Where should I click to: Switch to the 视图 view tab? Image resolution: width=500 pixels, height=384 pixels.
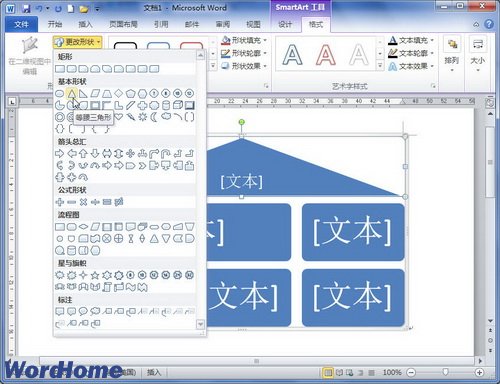click(253, 24)
